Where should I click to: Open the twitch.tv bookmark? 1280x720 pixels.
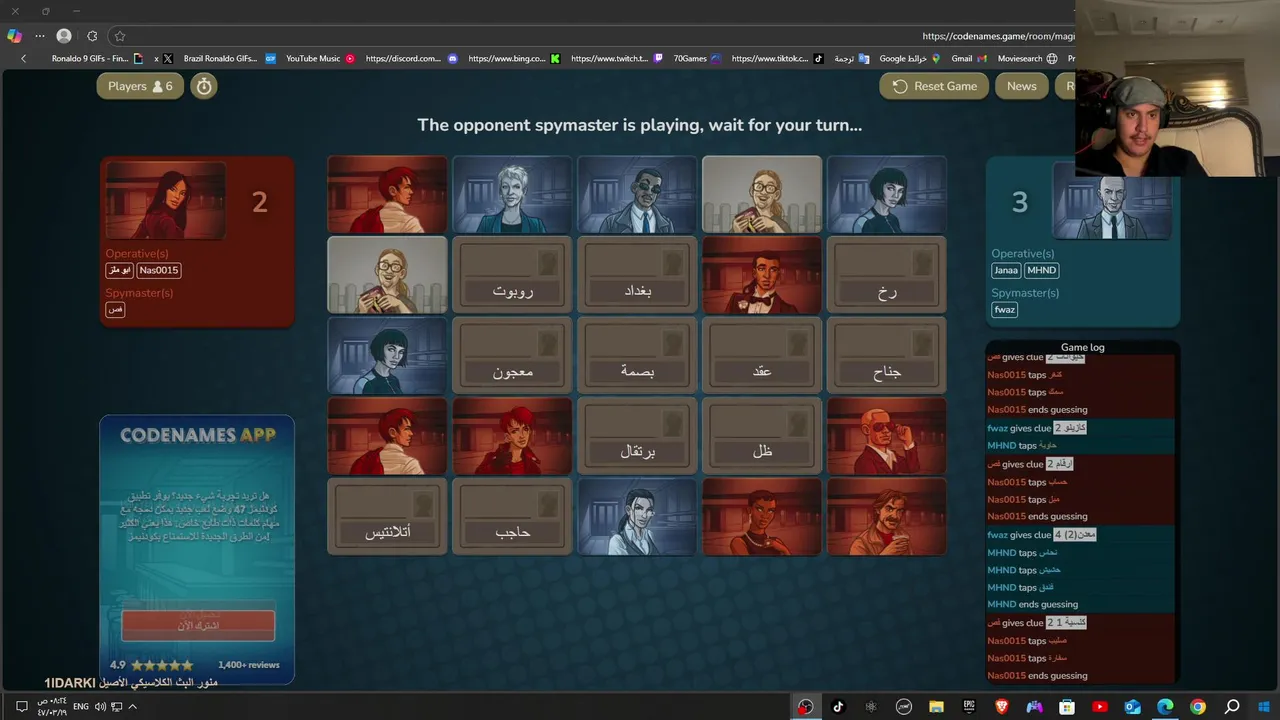617,59
